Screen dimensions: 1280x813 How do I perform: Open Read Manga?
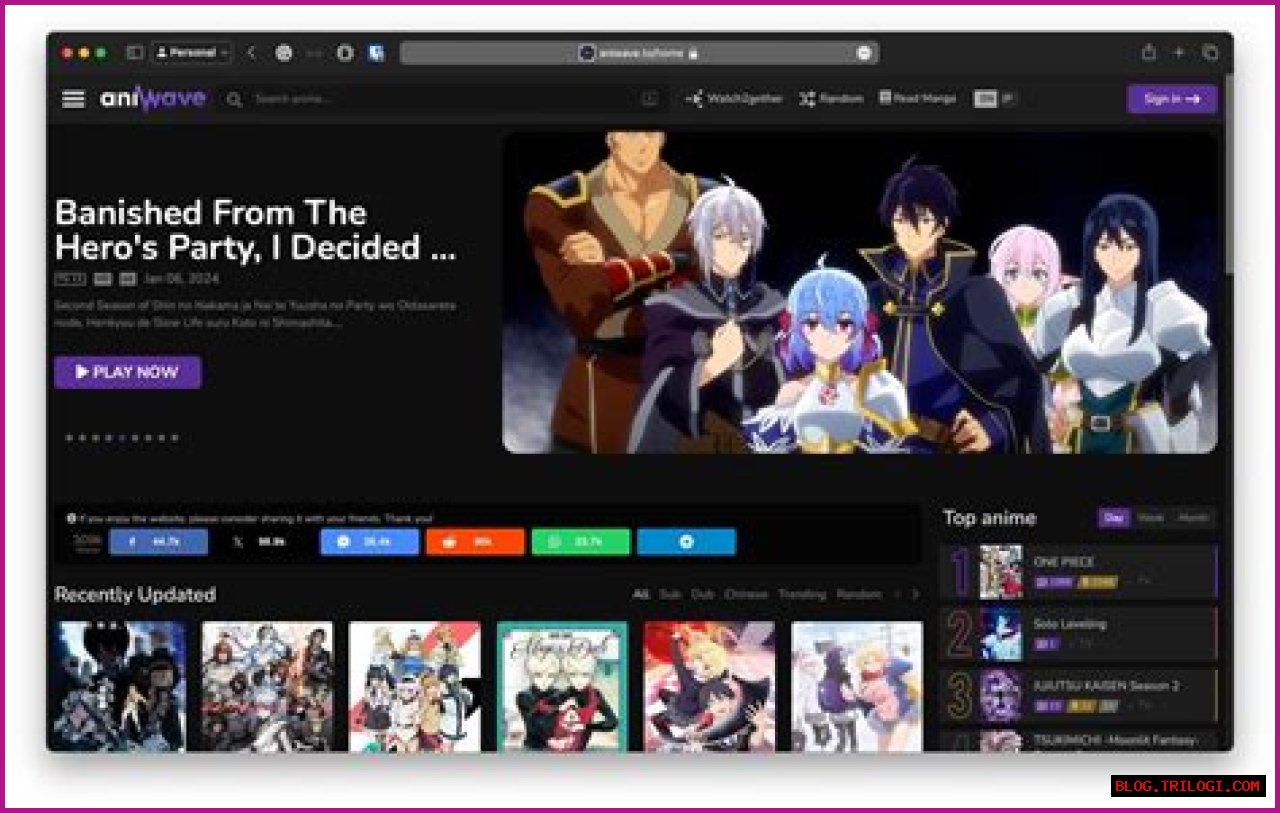point(917,99)
